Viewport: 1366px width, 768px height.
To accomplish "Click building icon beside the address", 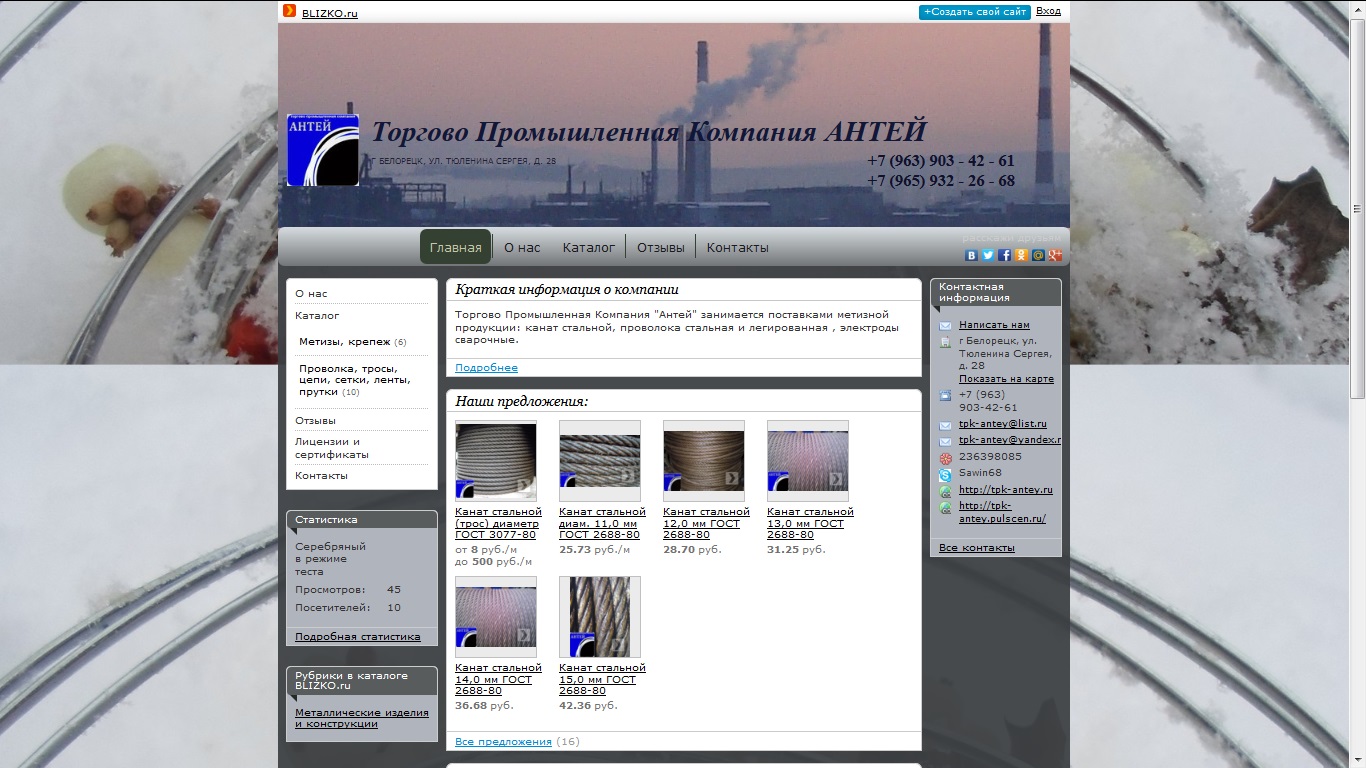I will click(x=945, y=342).
